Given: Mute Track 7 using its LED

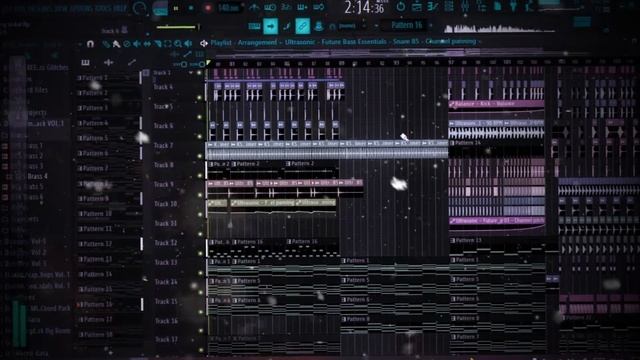Looking at the screenshot, I should pyautogui.click(x=200, y=156).
